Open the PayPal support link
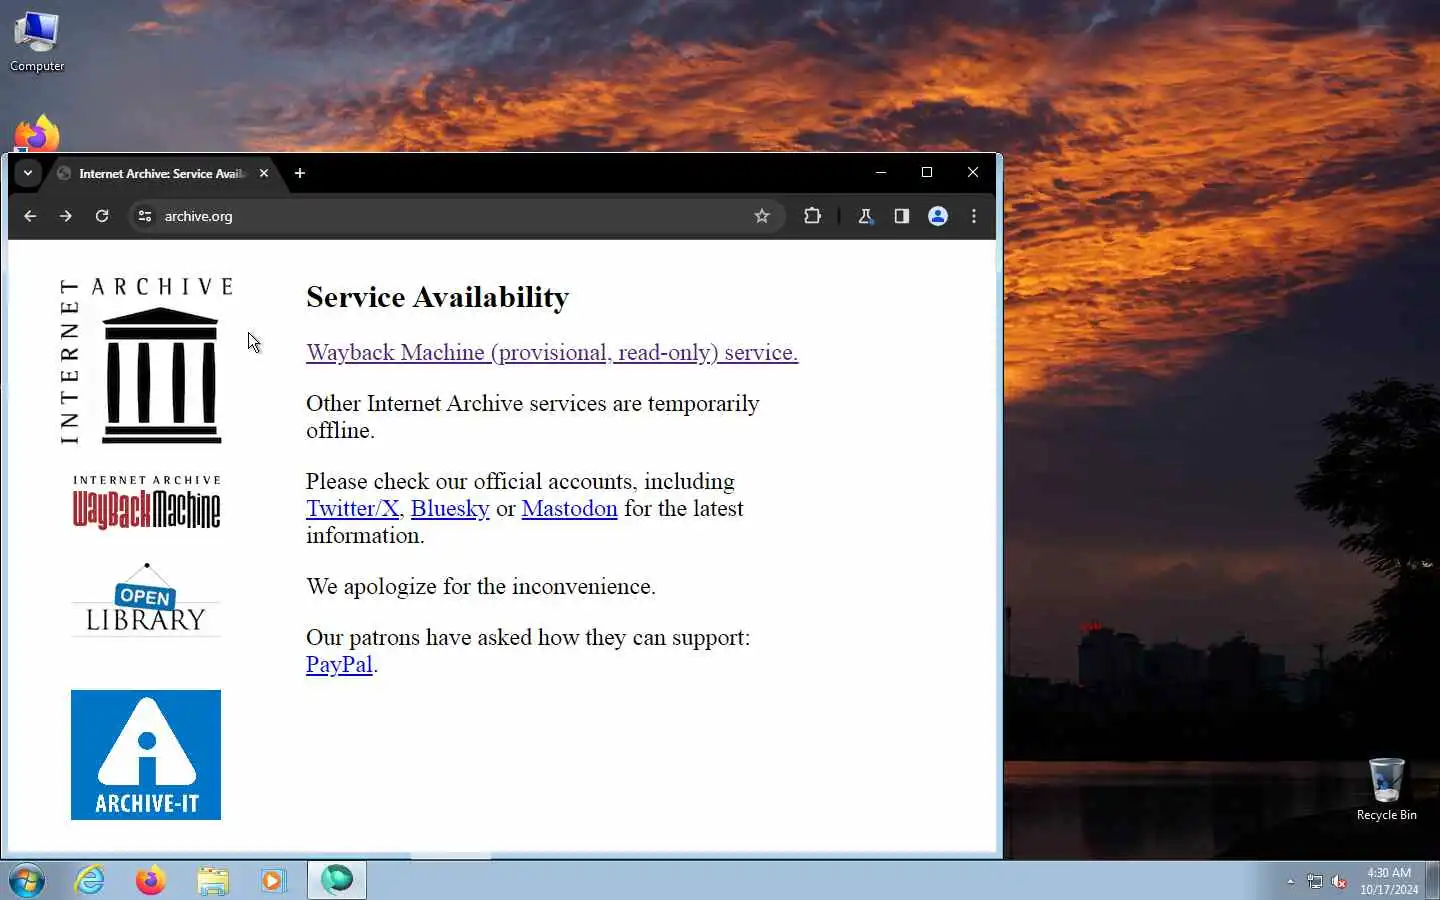 339,664
